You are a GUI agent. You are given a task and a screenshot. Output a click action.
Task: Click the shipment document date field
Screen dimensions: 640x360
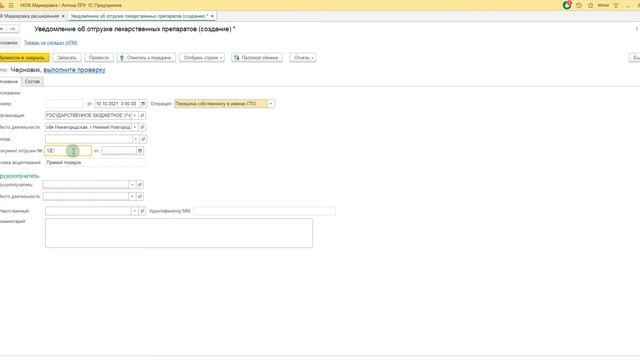[x=119, y=151]
